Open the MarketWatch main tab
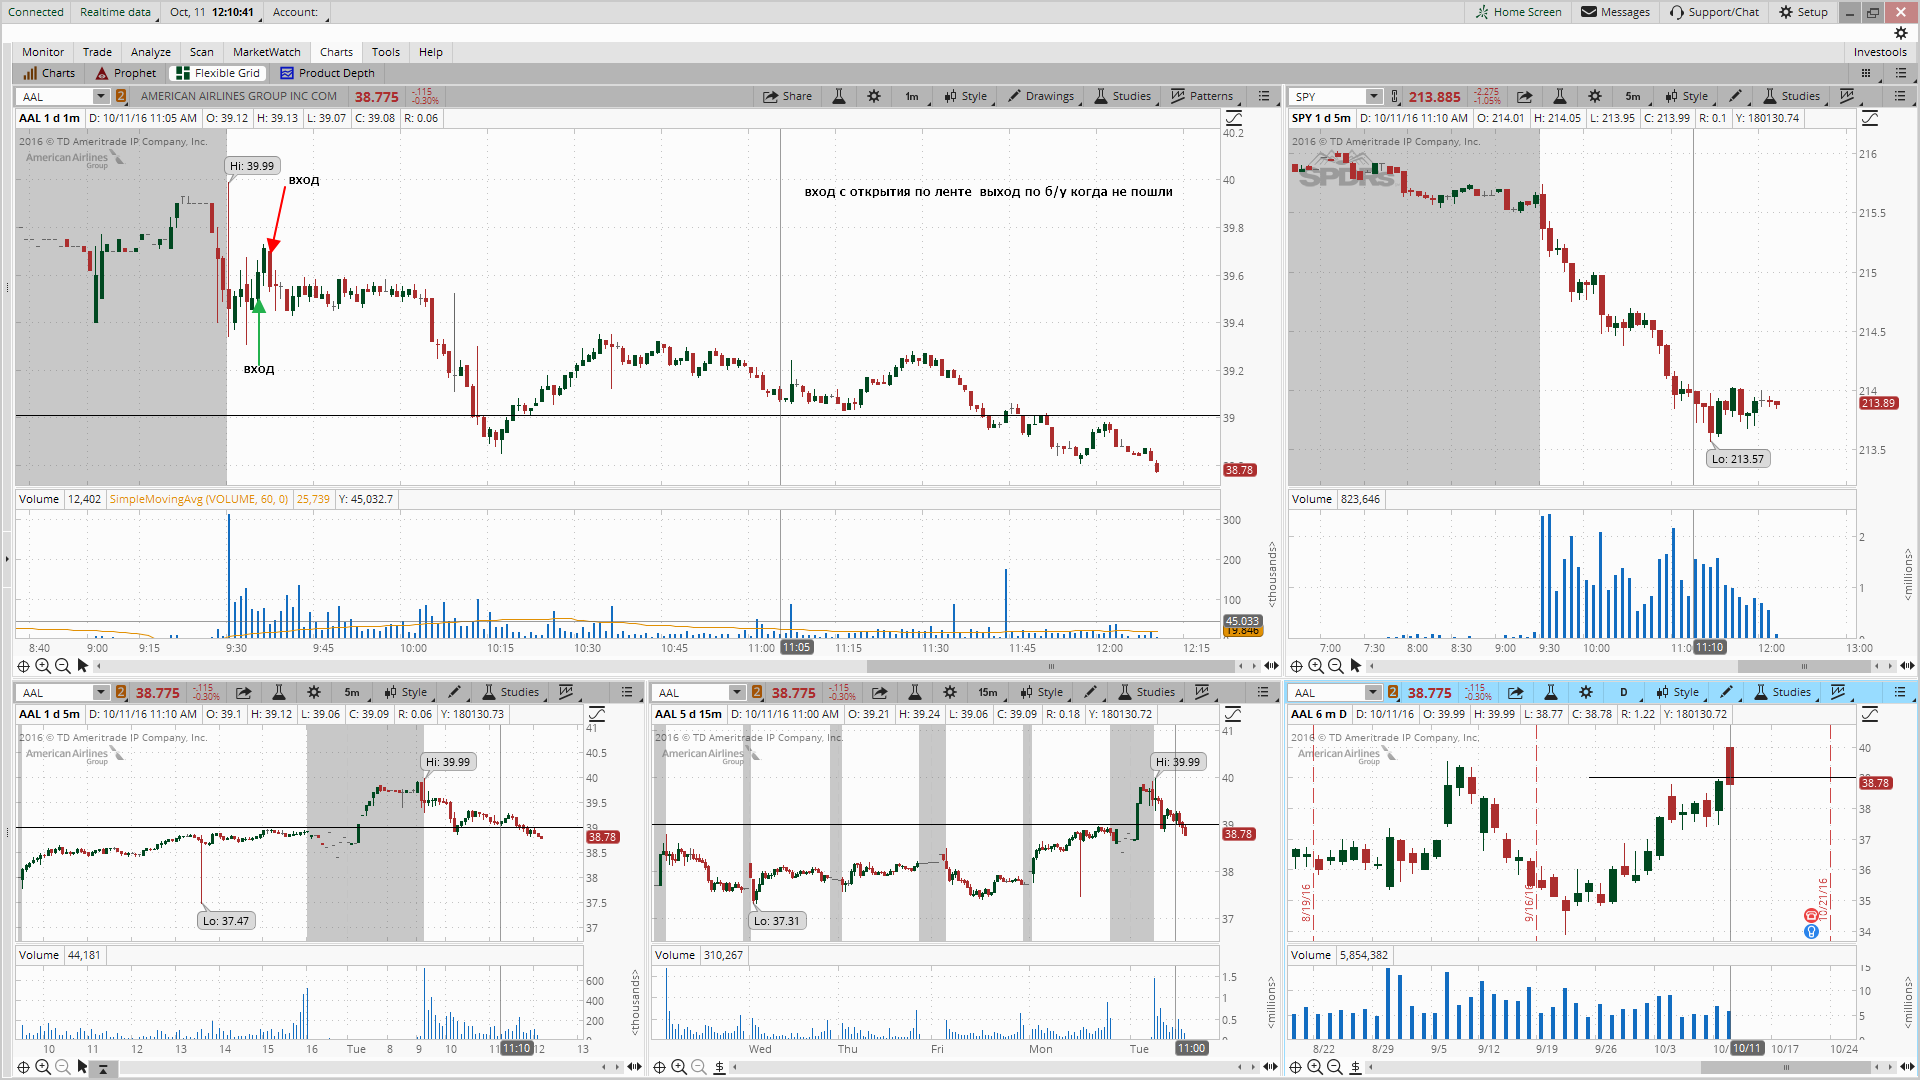This screenshot has height=1080, width=1920. click(267, 52)
